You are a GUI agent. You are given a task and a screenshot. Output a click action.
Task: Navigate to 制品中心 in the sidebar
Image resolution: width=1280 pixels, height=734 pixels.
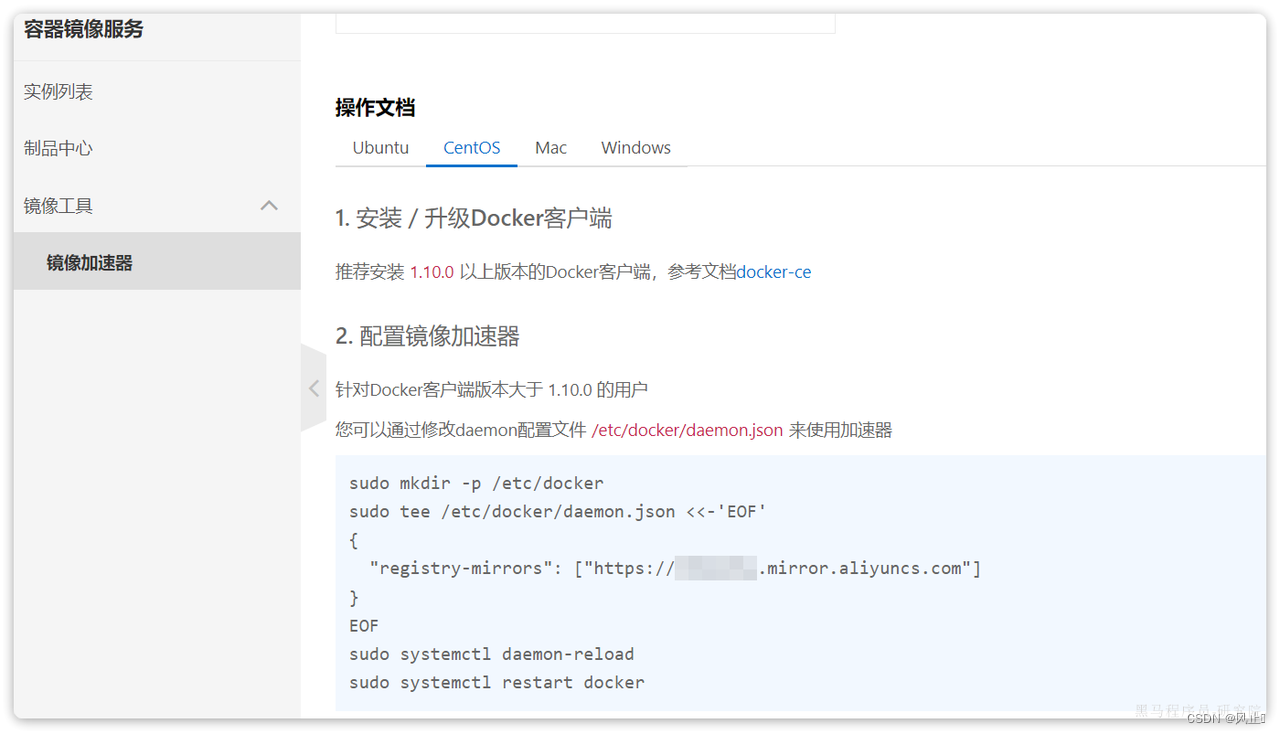pyautogui.click(x=58, y=148)
